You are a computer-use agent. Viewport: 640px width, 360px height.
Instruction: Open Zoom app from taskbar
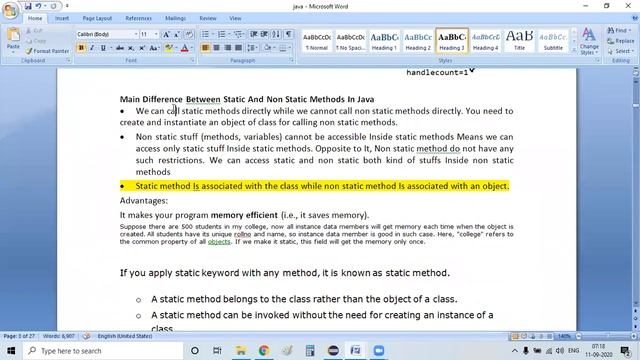click(x=379, y=351)
